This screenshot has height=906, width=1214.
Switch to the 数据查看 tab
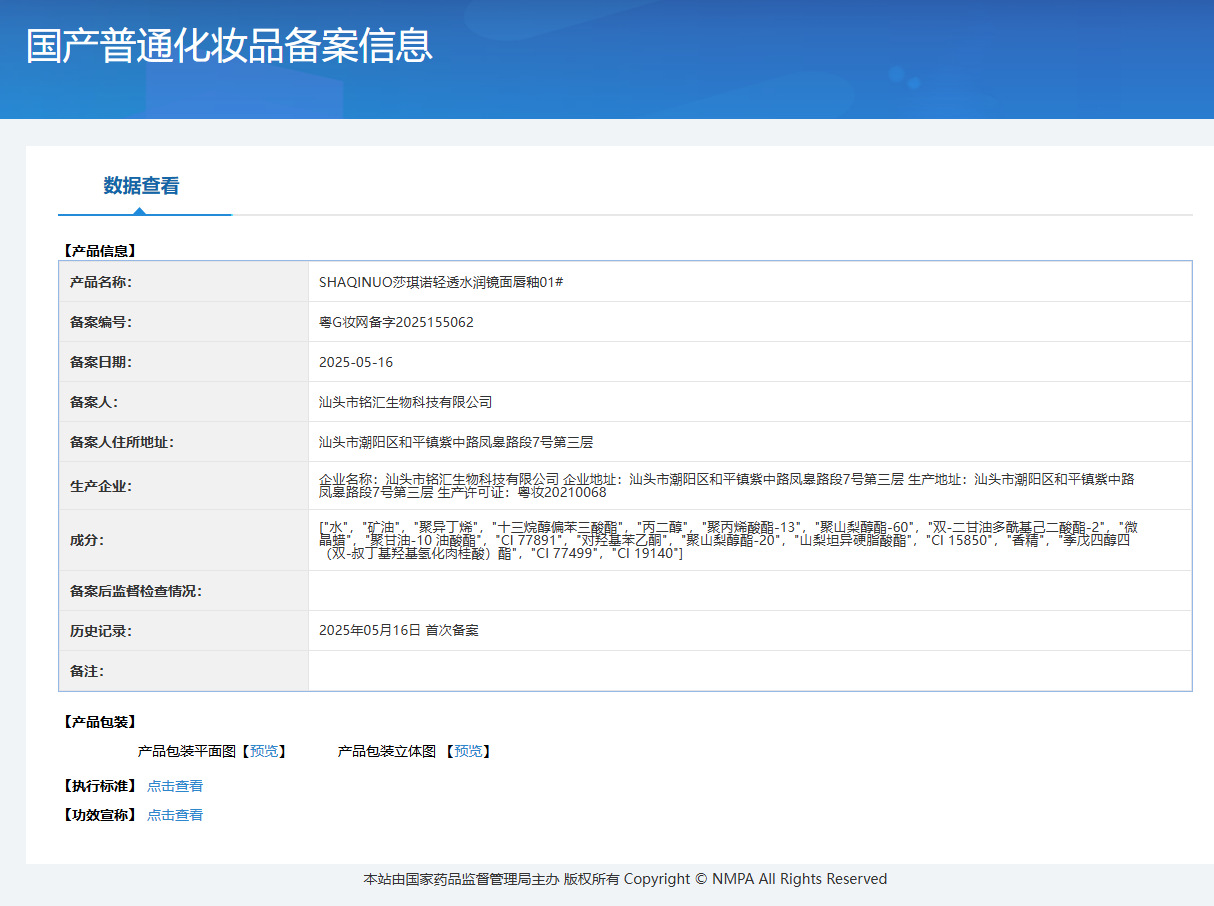click(x=141, y=186)
